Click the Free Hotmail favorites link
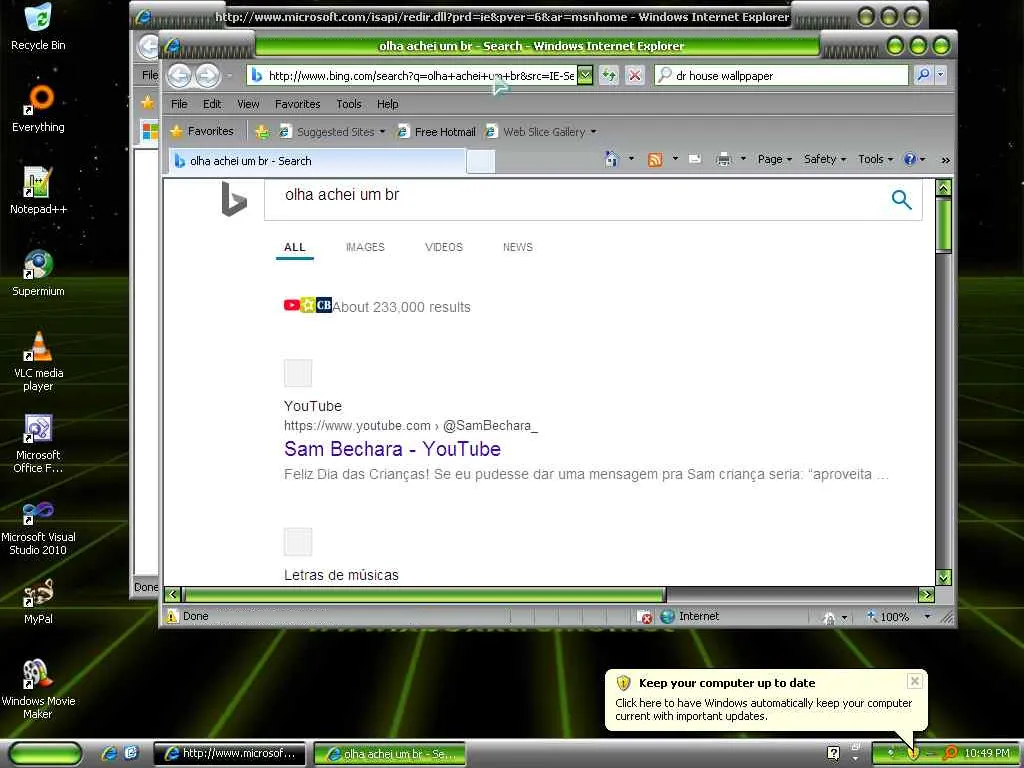This screenshot has width=1024, height=768. pos(436,132)
